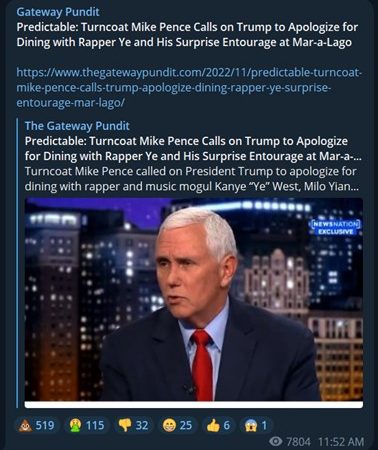Click the poop emoji reaction with 519
Screen dimensions: 378x450
[37, 425]
